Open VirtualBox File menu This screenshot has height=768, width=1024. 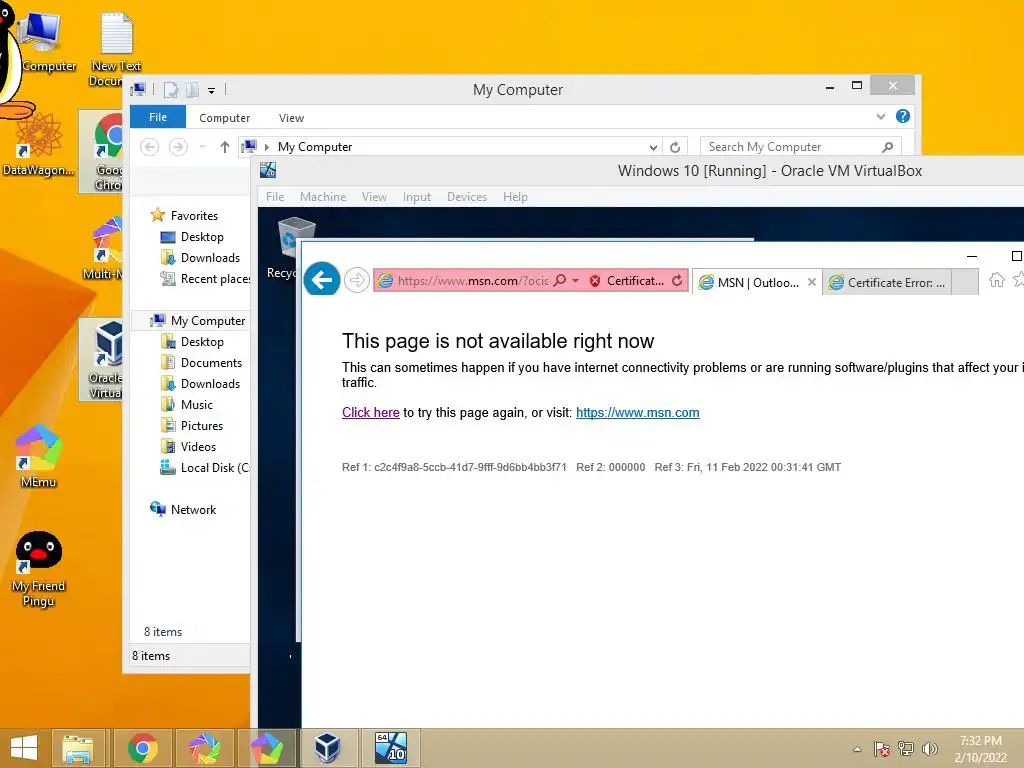pos(275,197)
